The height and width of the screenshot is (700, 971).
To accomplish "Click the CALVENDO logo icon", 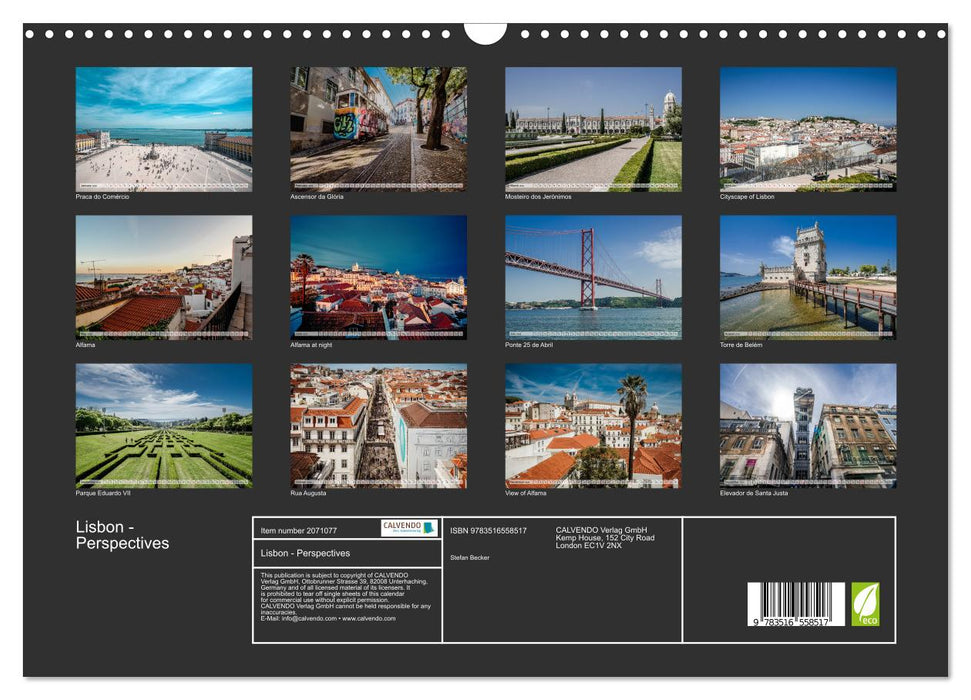I will (x=427, y=528).
